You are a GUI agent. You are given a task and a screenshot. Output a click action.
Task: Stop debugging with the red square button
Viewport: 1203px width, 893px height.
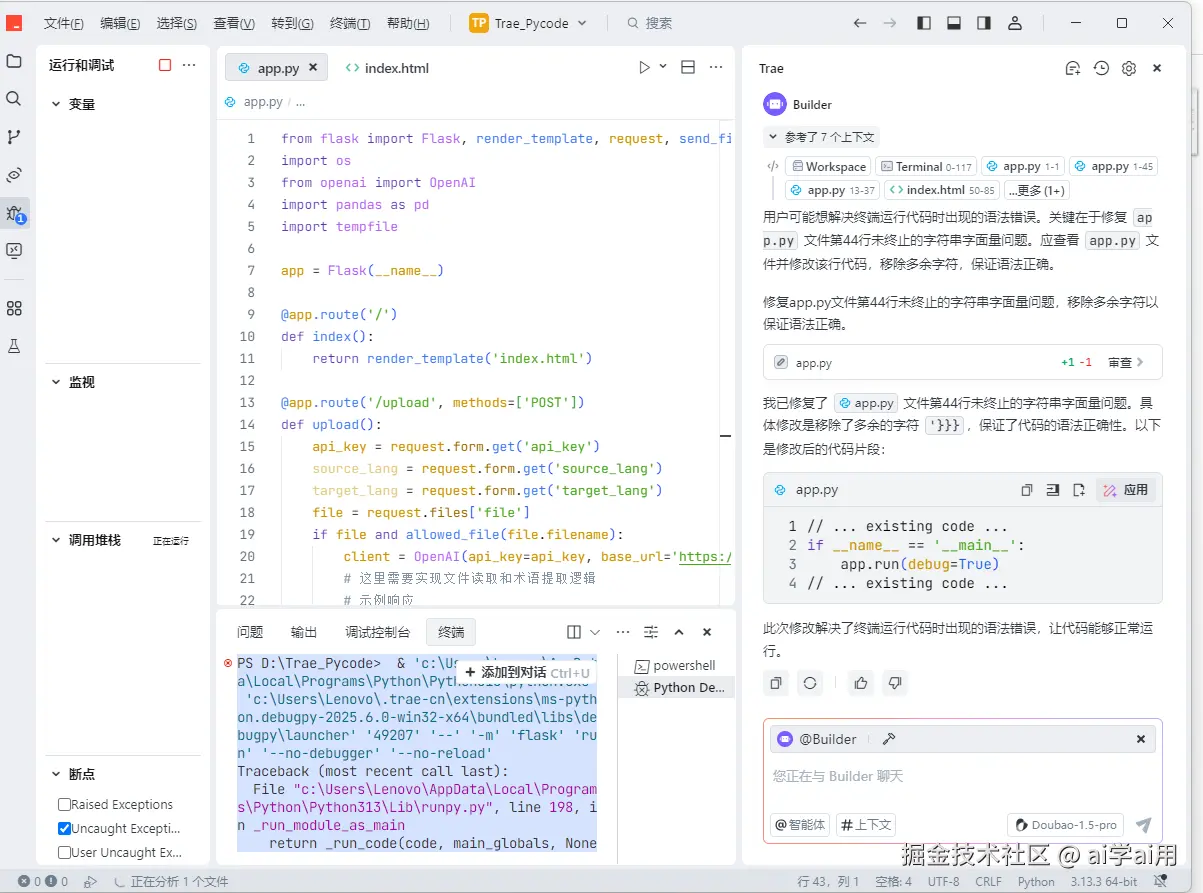pyautogui.click(x=165, y=65)
